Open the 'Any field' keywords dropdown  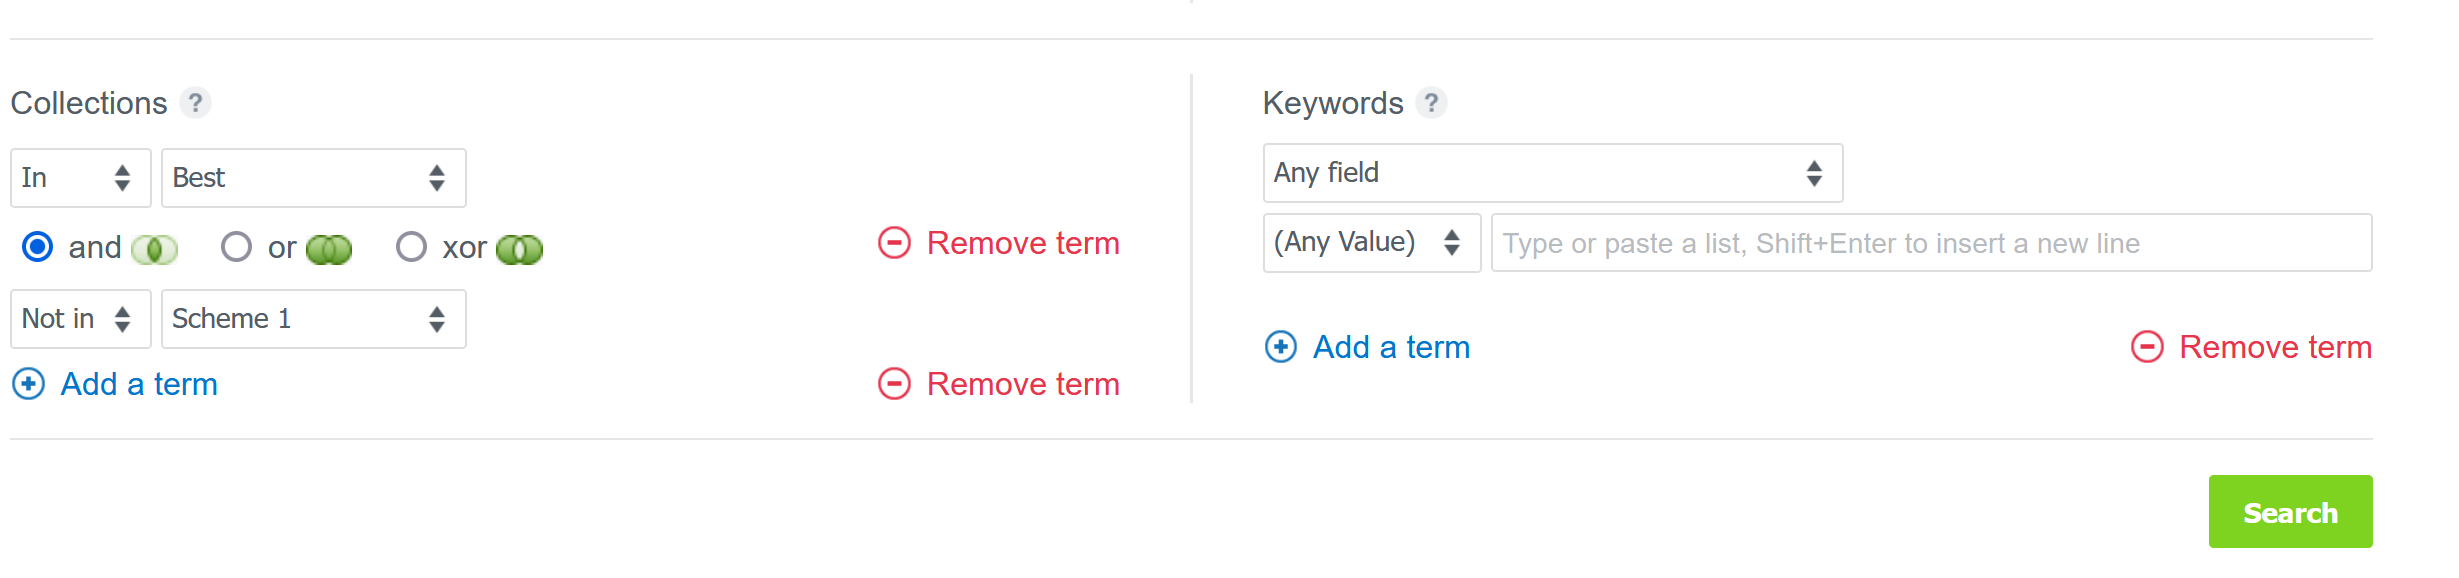(1553, 173)
